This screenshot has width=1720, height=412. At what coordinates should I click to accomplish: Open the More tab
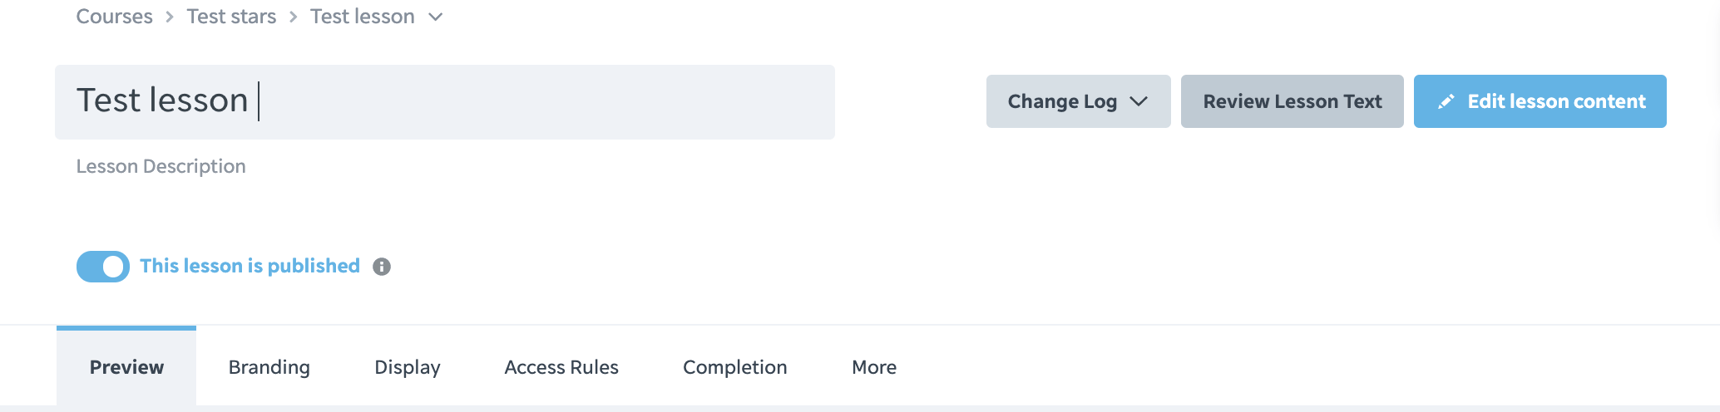[874, 367]
